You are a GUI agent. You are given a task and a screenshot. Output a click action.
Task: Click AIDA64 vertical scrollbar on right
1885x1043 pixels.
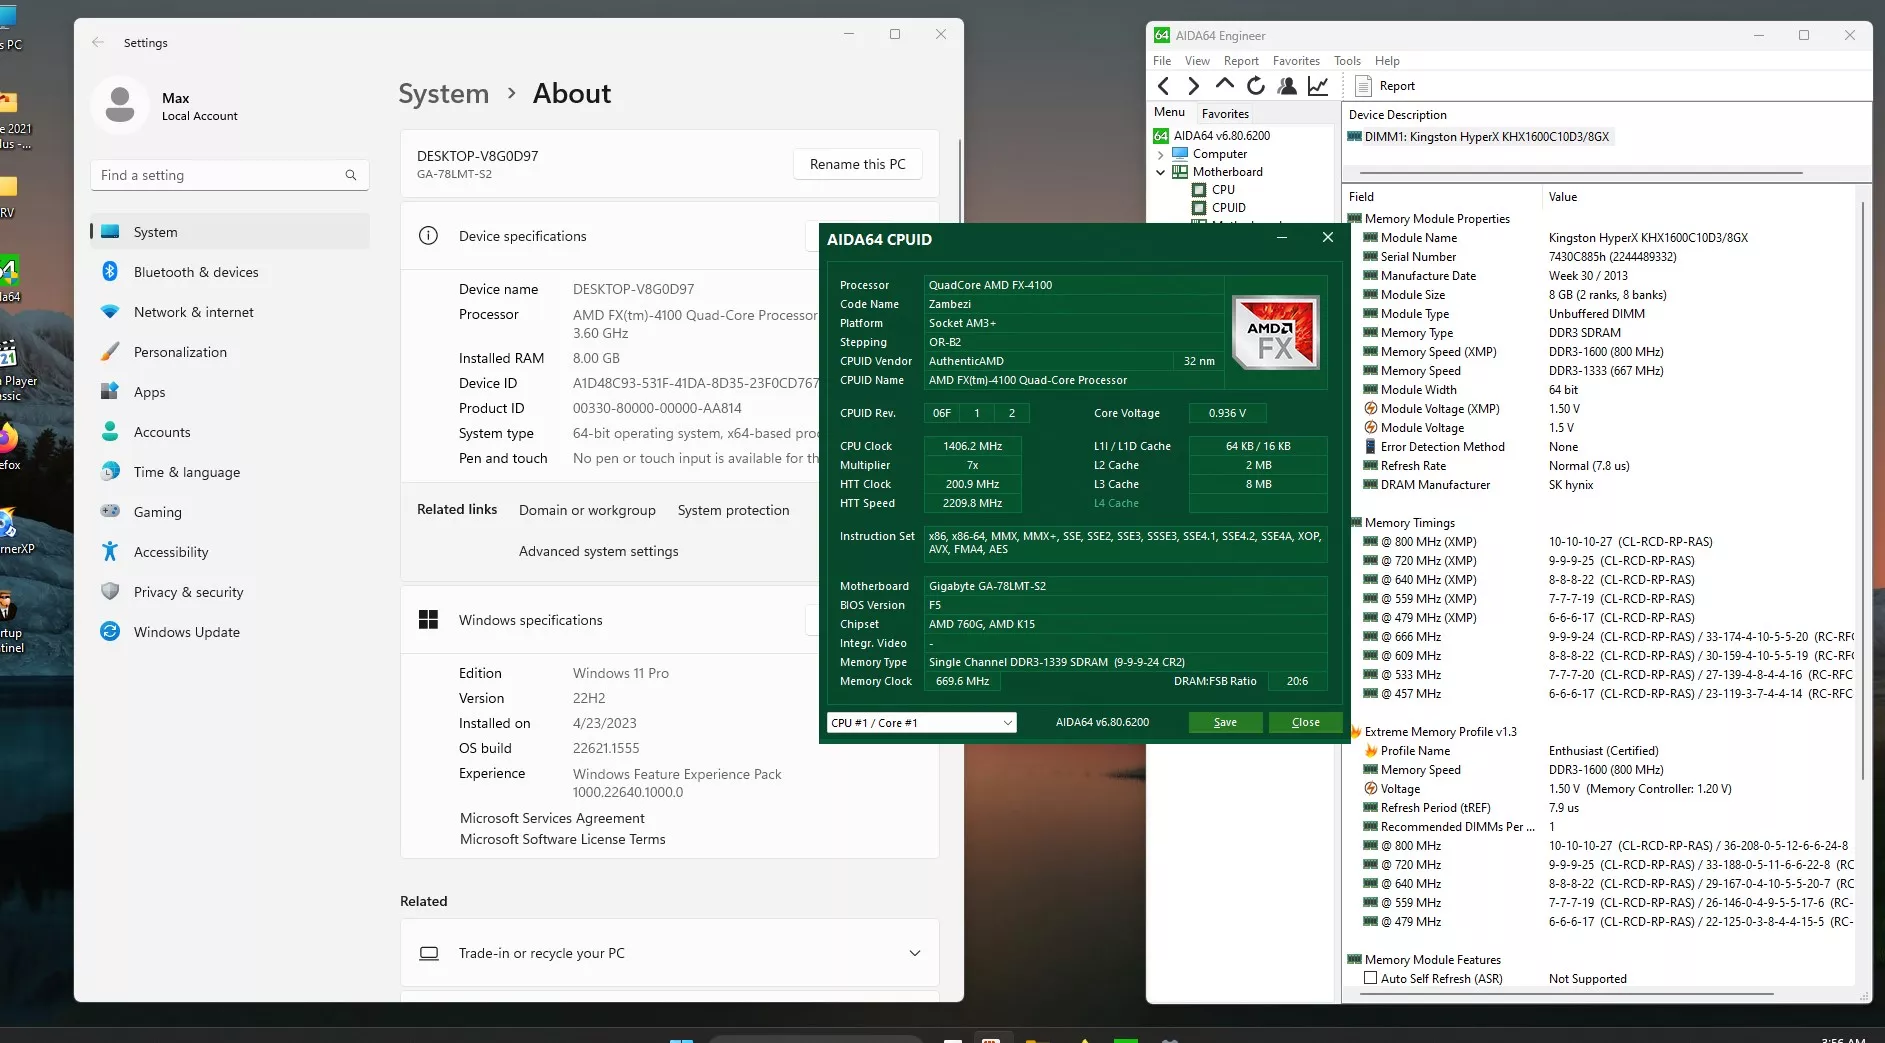(x=1863, y=490)
